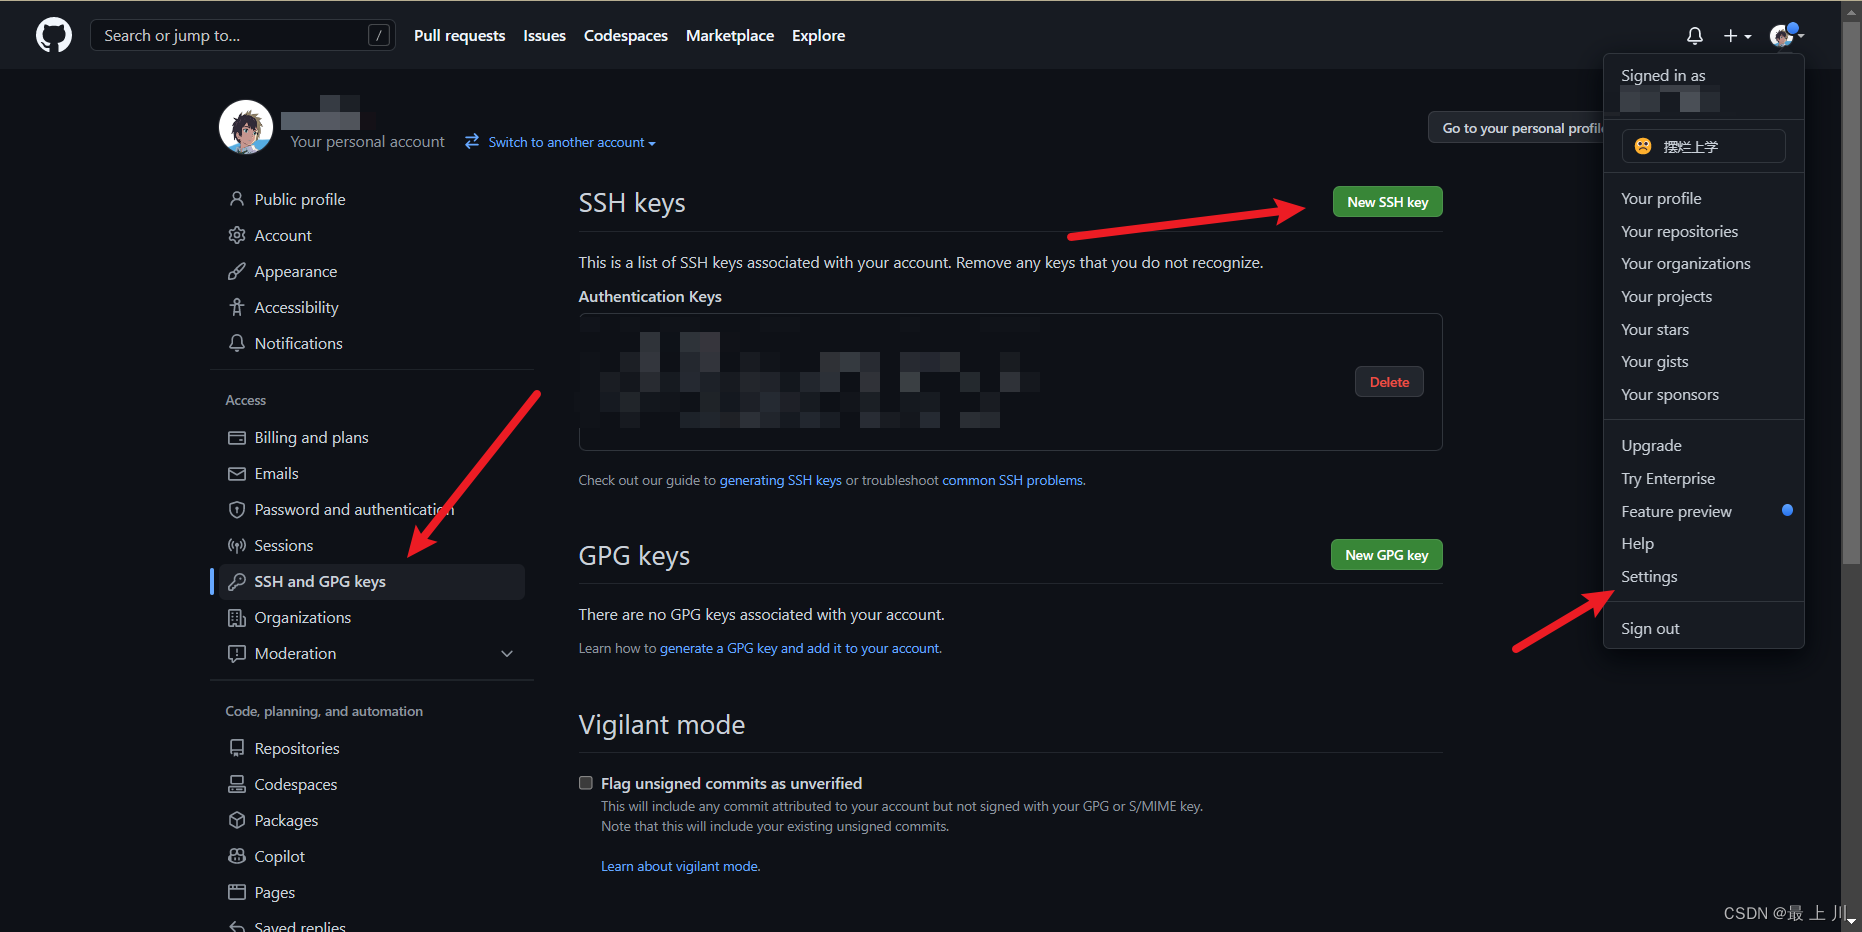The width and height of the screenshot is (1862, 932).
Task: Click the credit card icon beside Billing
Action: tap(237, 437)
